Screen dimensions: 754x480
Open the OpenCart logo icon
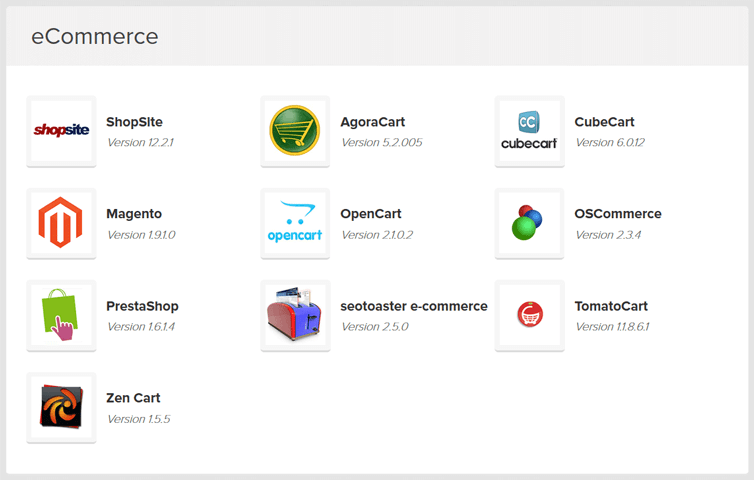point(295,223)
